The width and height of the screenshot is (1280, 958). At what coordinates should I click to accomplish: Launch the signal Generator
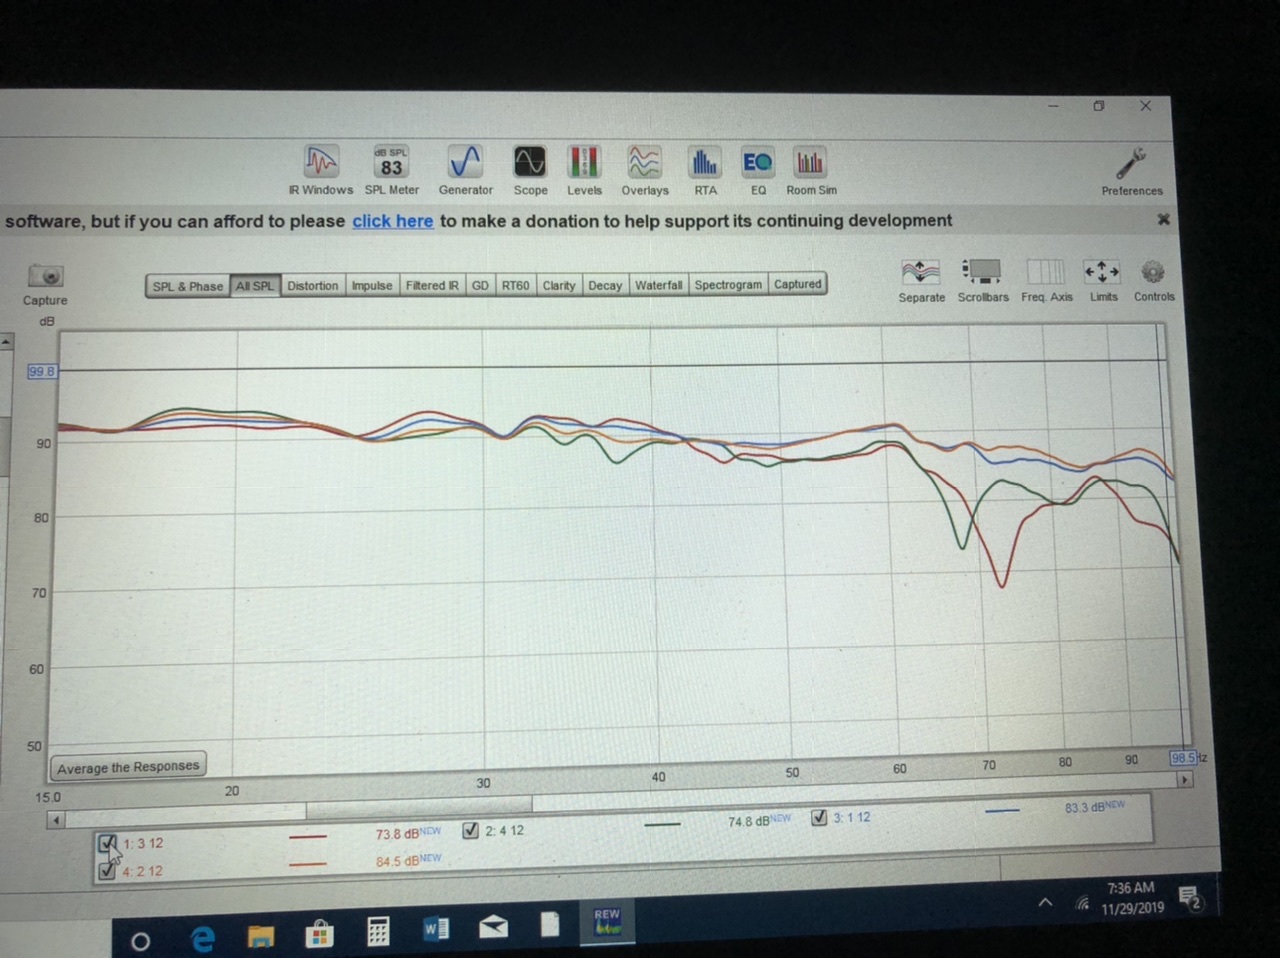(465, 163)
